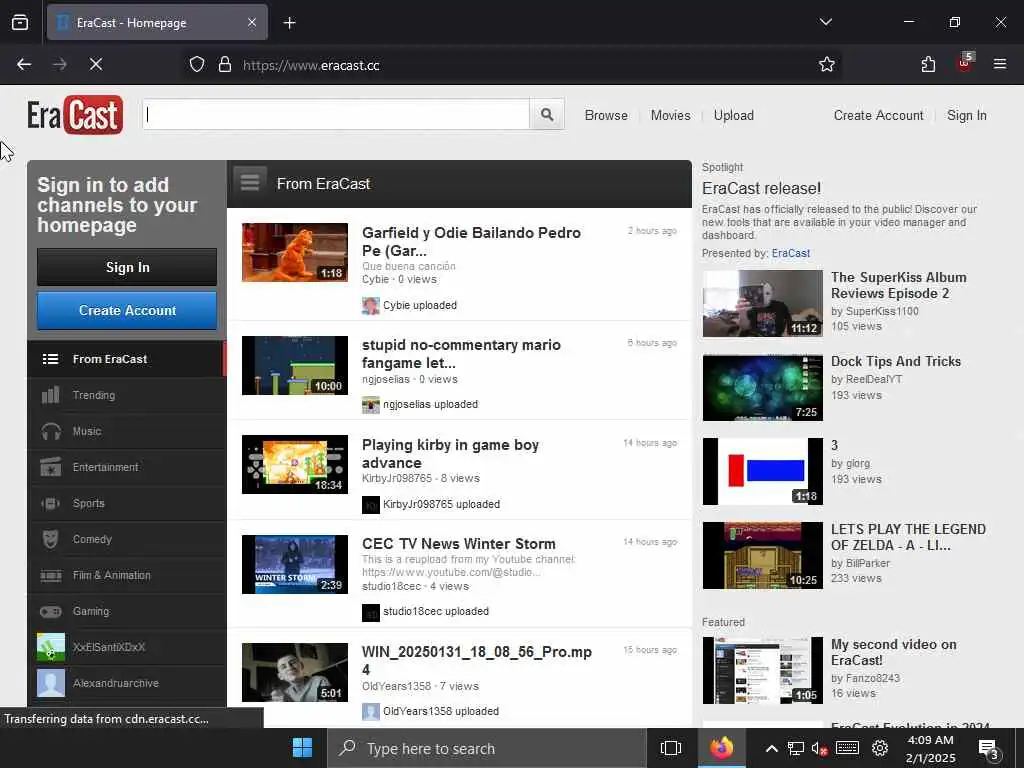Expand the list all tabs chevron
The width and height of the screenshot is (1024, 768).
[x=825, y=22]
